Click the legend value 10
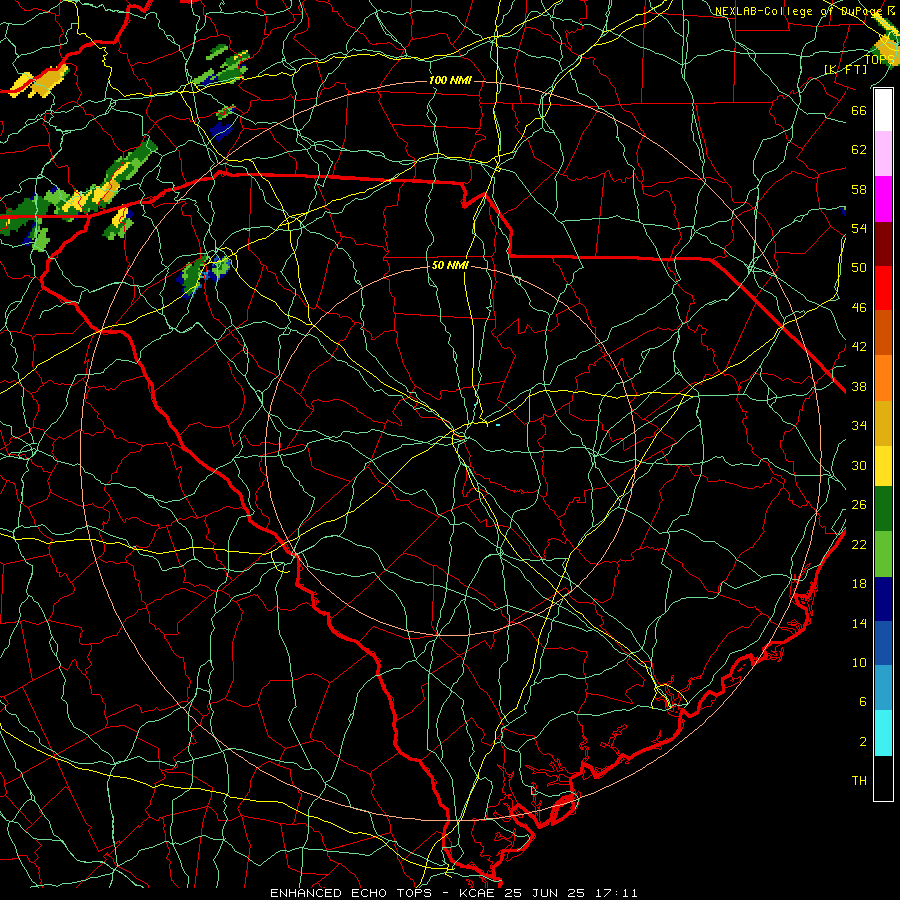Image resolution: width=900 pixels, height=900 pixels. coord(859,662)
